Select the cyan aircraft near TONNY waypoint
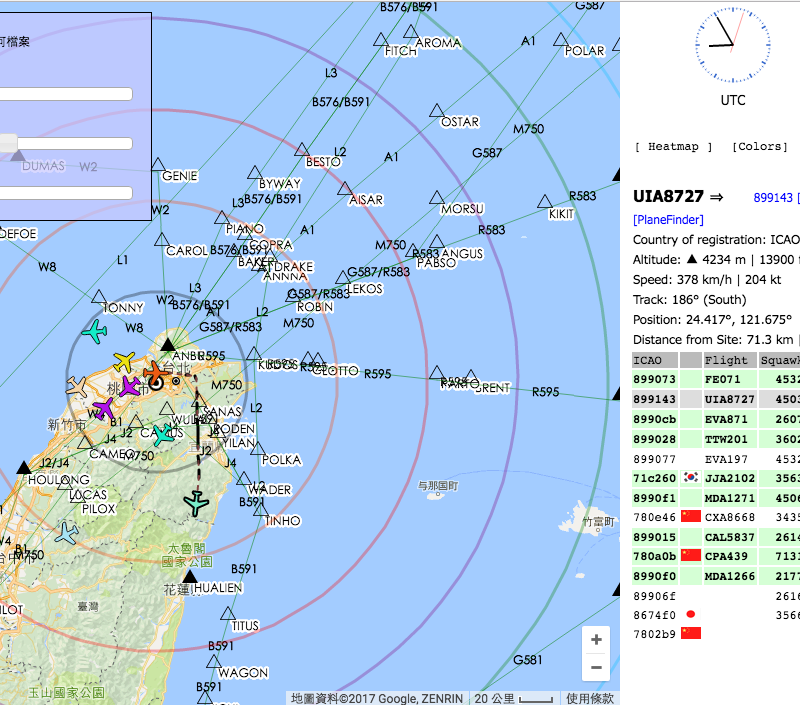 (x=95, y=332)
